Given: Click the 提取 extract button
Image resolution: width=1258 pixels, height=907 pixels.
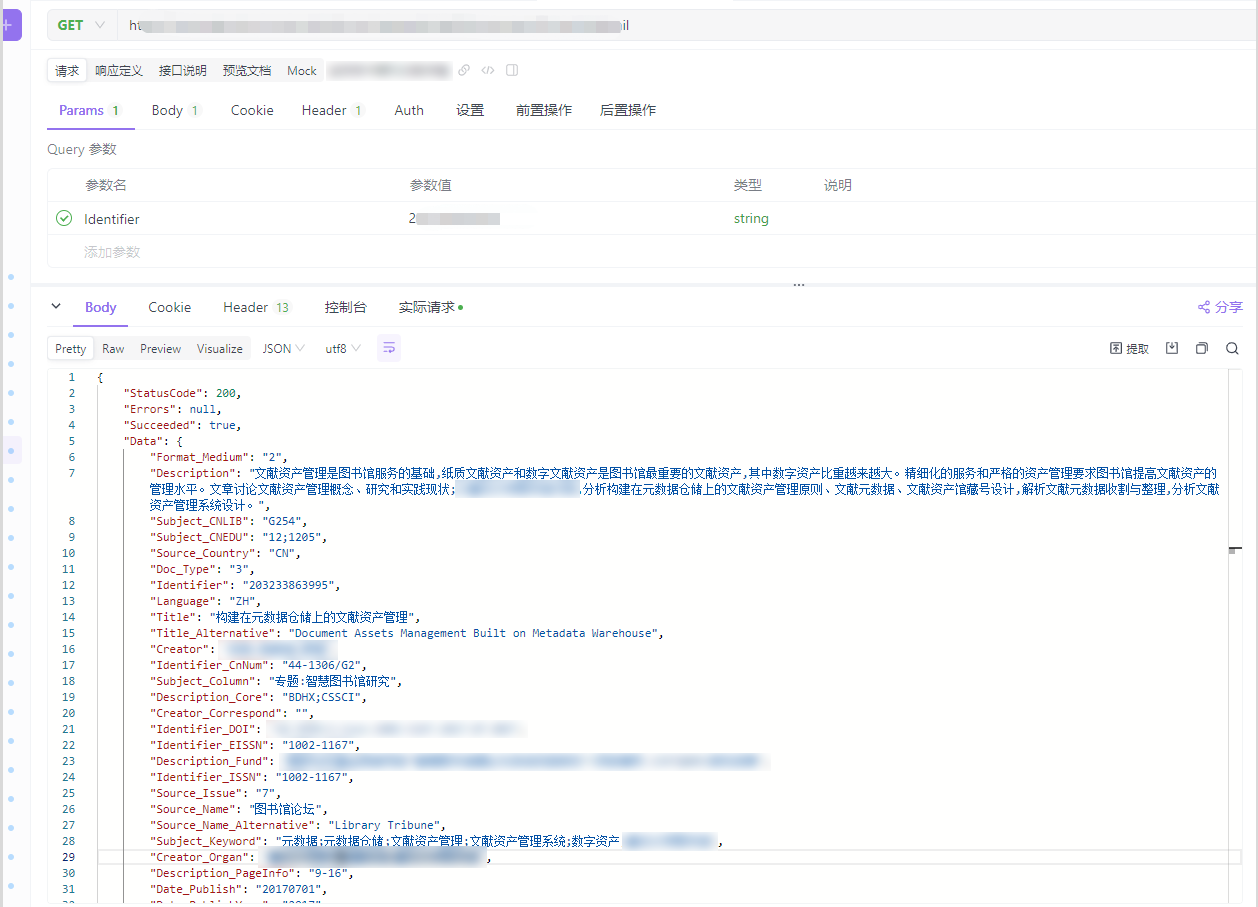Looking at the screenshot, I should pyautogui.click(x=1130, y=349).
